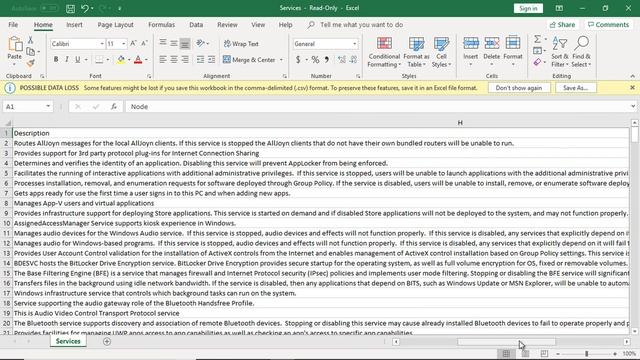
Task: Click Merge & Center
Action: (249, 60)
